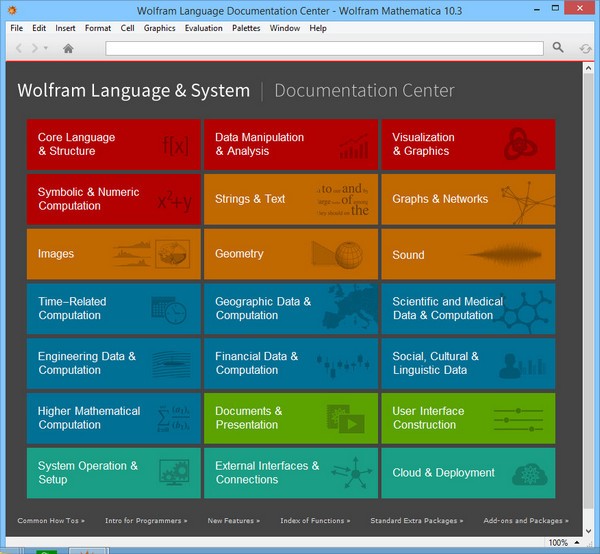Open the Format menu
This screenshot has width=600, height=554.
pos(98,28)
